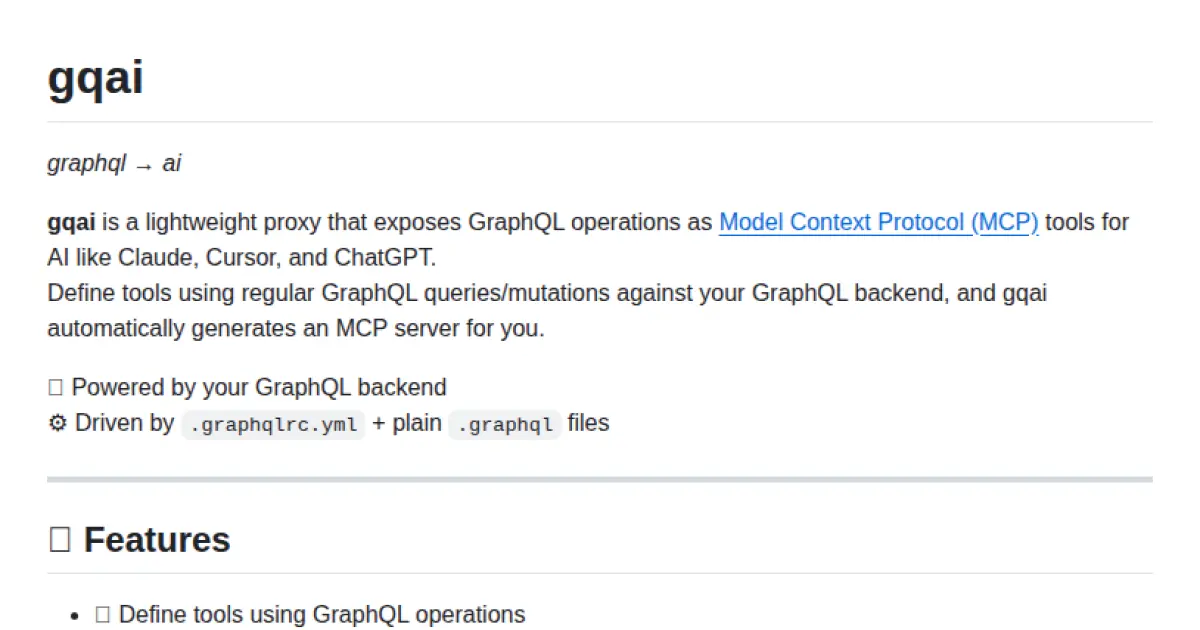Click the word "ChatGPT" in the description

coord(385,257)
